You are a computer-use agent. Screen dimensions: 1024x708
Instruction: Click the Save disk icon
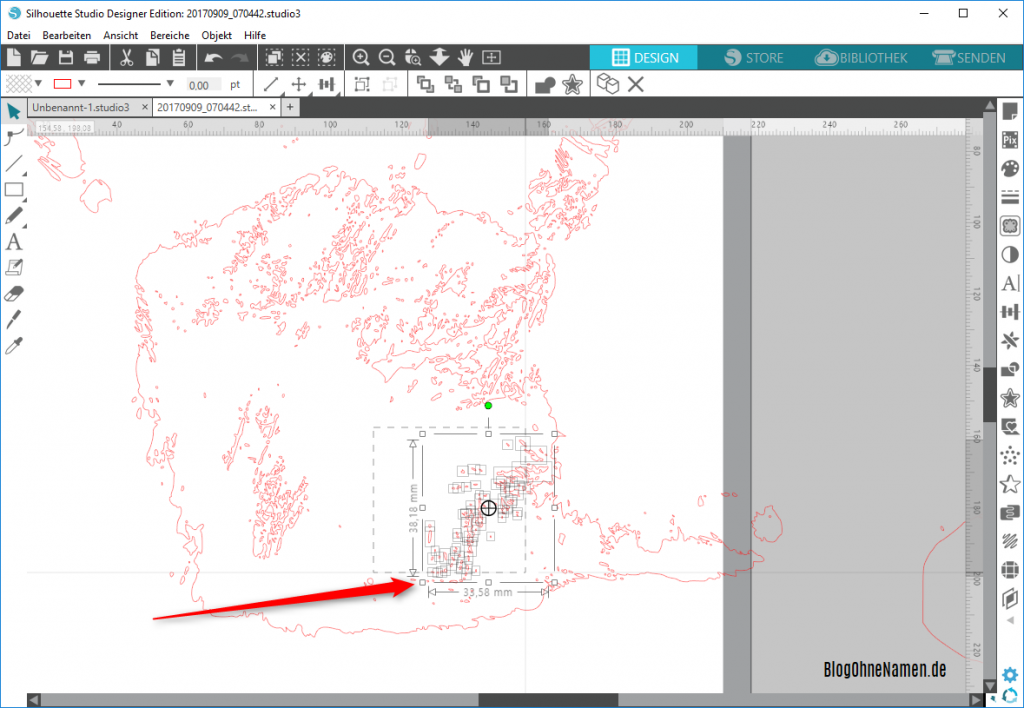[x=66, y=57]
